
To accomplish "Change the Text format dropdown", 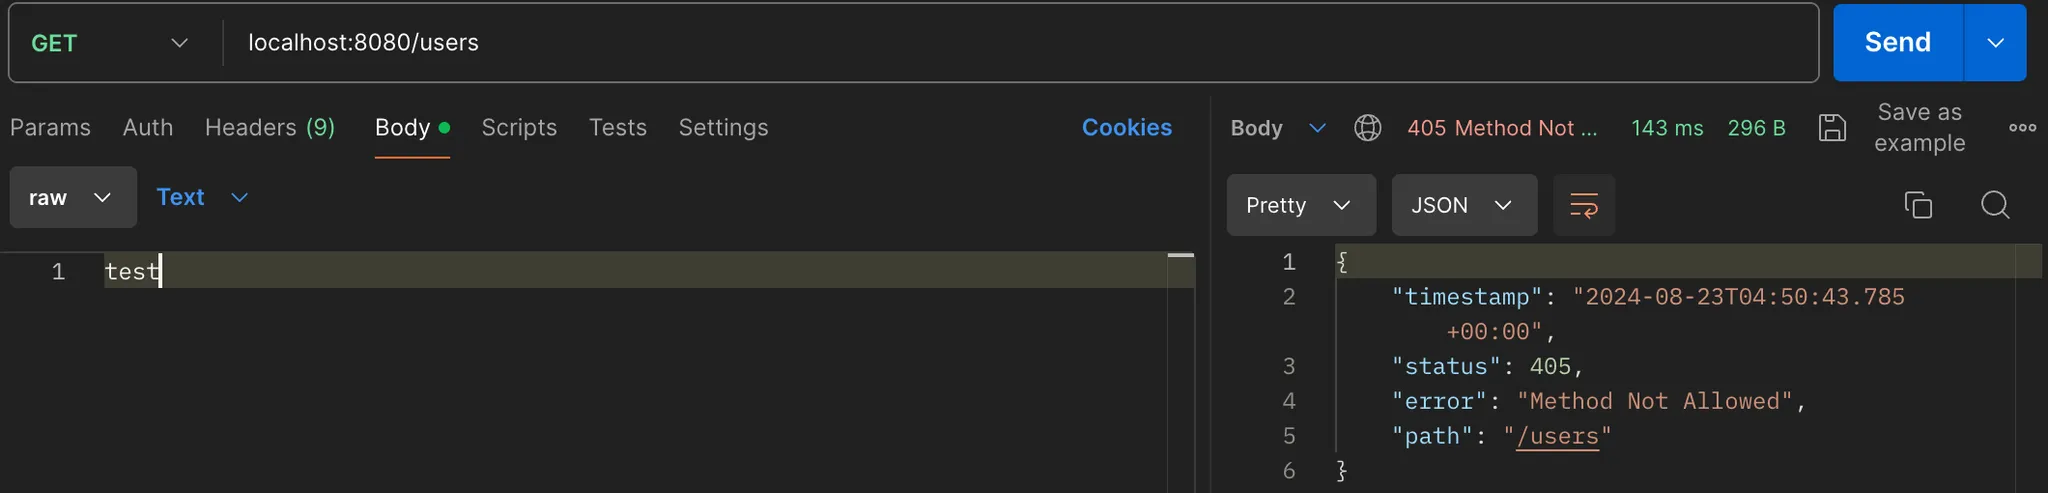I will tap(202, 198).
